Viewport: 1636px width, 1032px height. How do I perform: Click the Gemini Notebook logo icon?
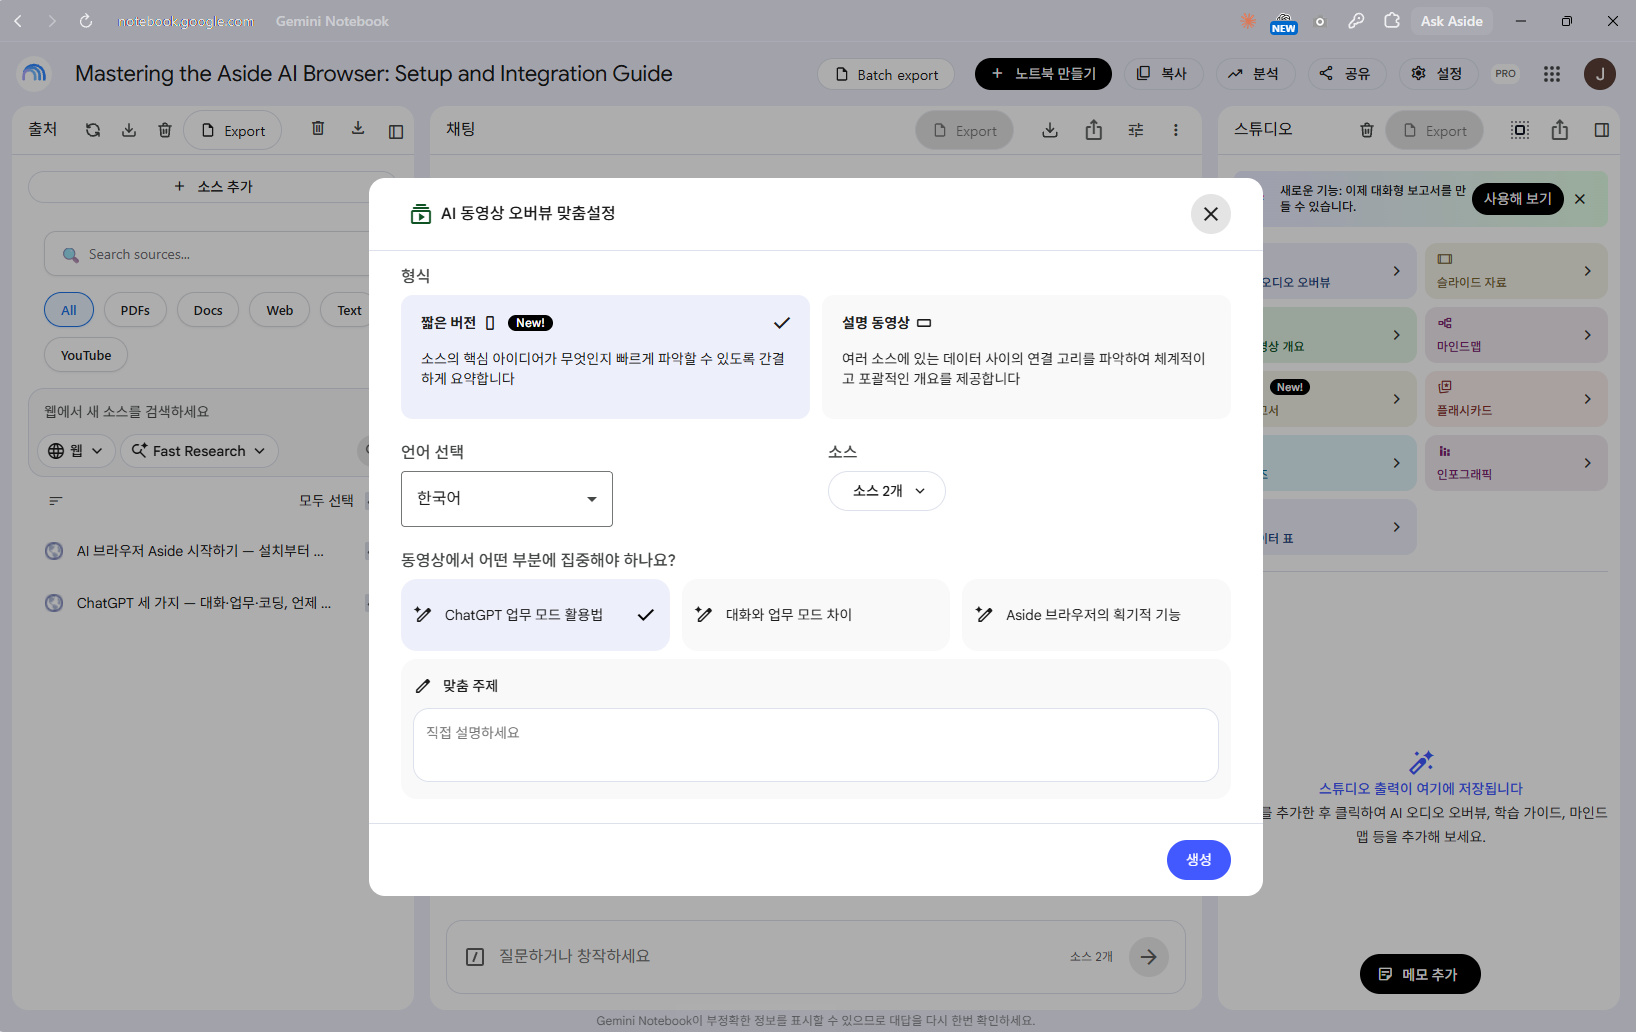tap(34, 74)
